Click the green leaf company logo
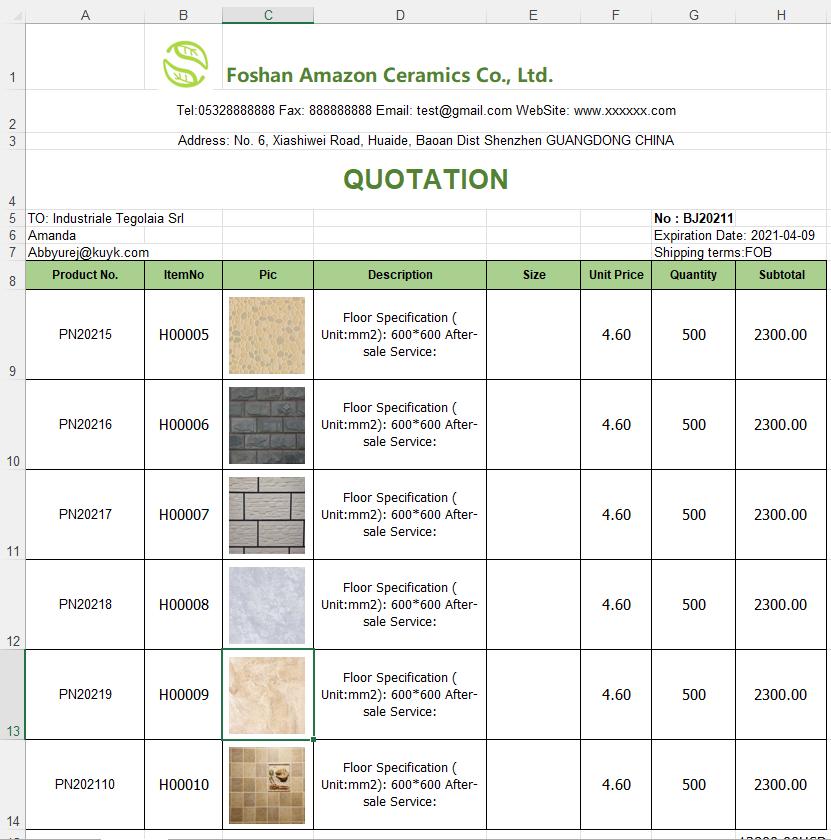 tap(185, 64)
